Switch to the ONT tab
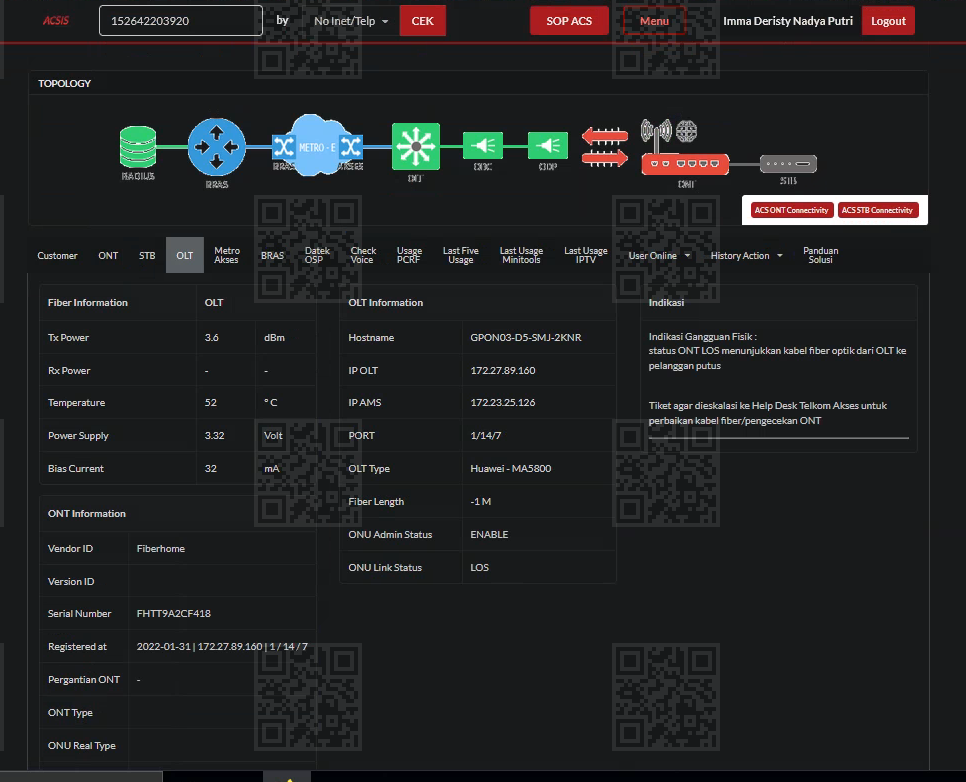 tap(108, 255)
